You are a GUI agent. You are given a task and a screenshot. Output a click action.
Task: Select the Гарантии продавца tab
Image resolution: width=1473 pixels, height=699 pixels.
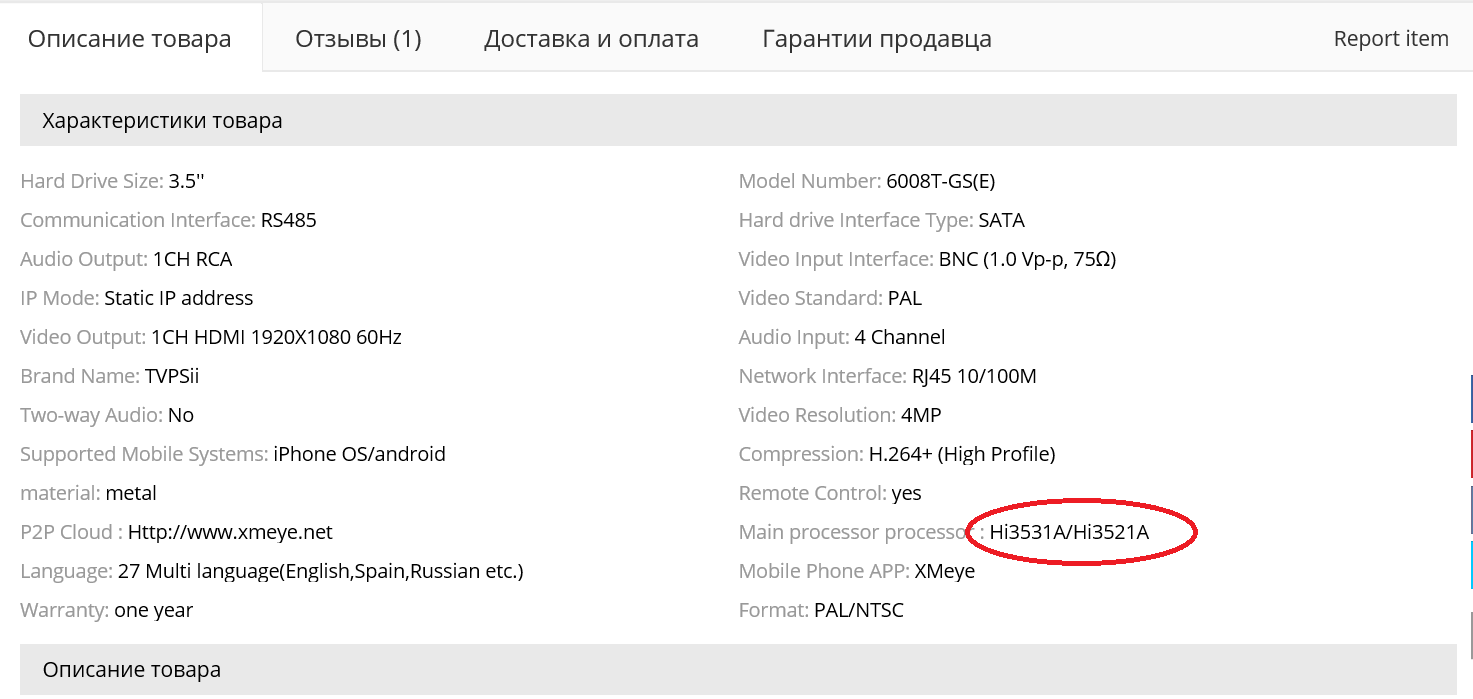pyautogui.click(x=877, y=39)
